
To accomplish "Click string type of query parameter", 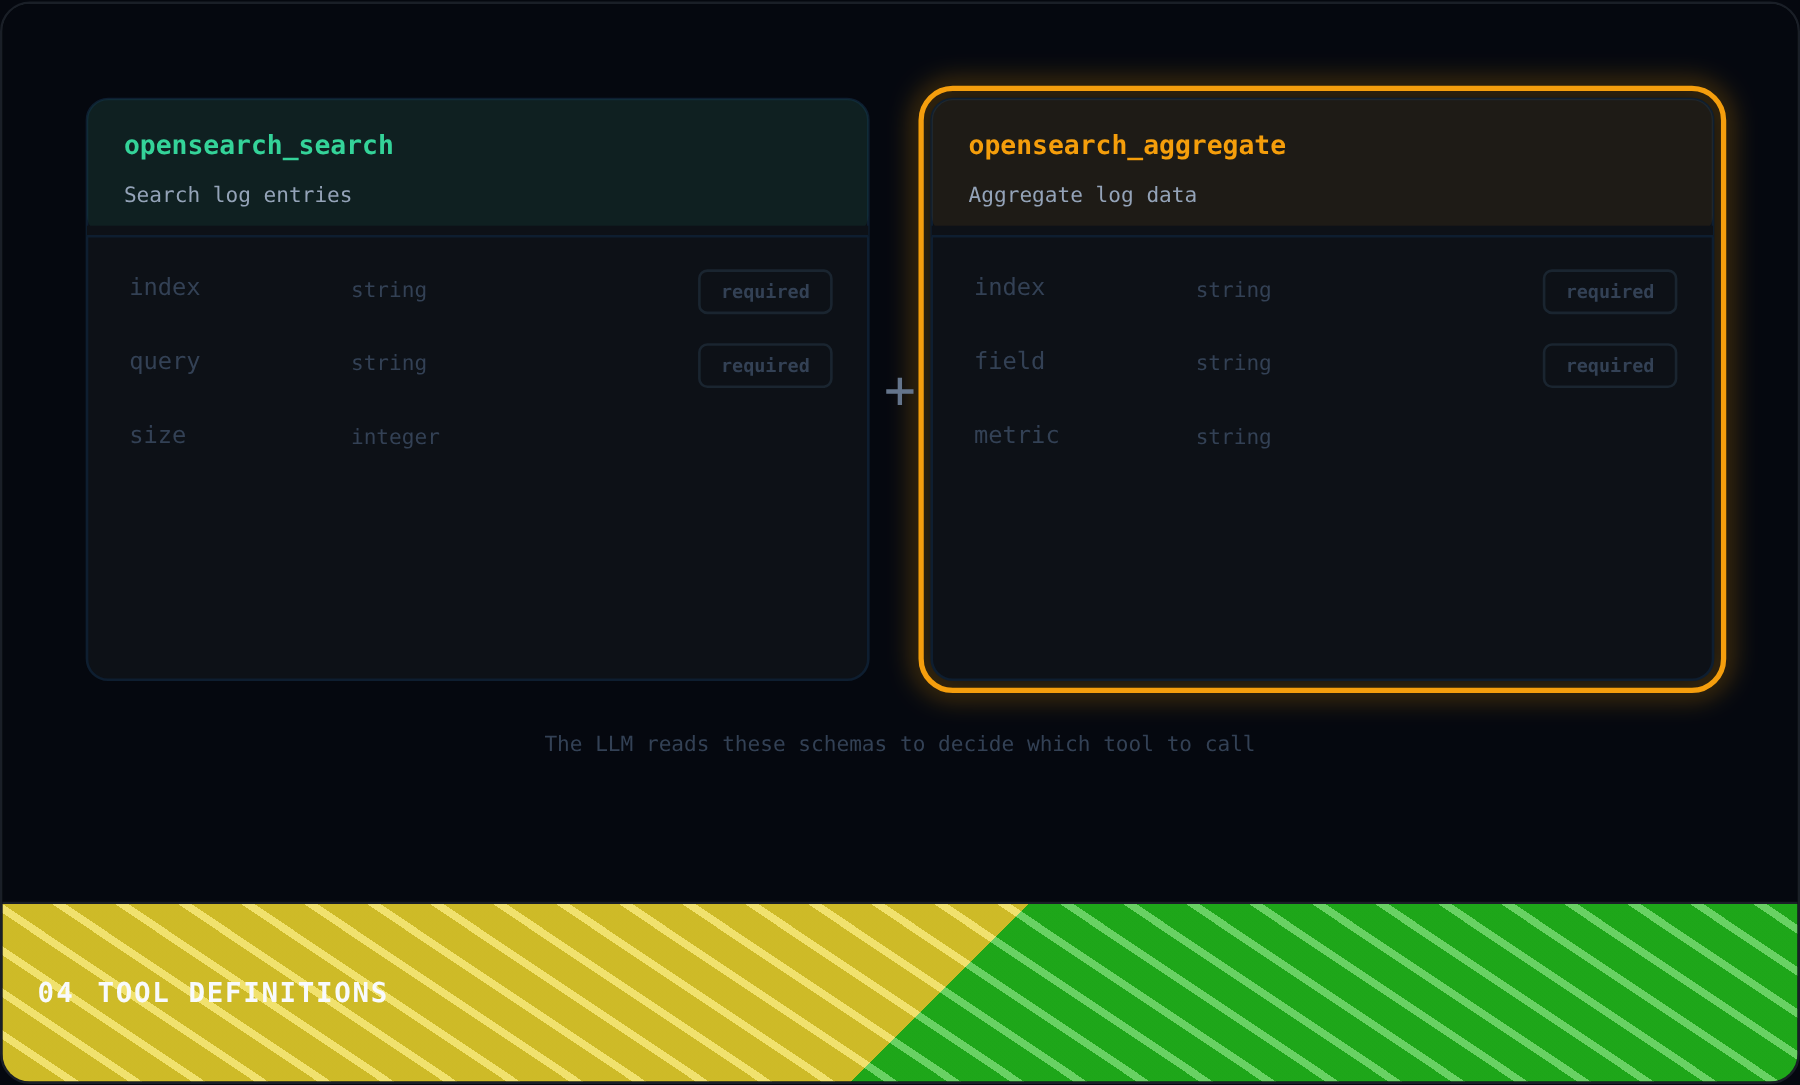I will click(x=389, y=363).
